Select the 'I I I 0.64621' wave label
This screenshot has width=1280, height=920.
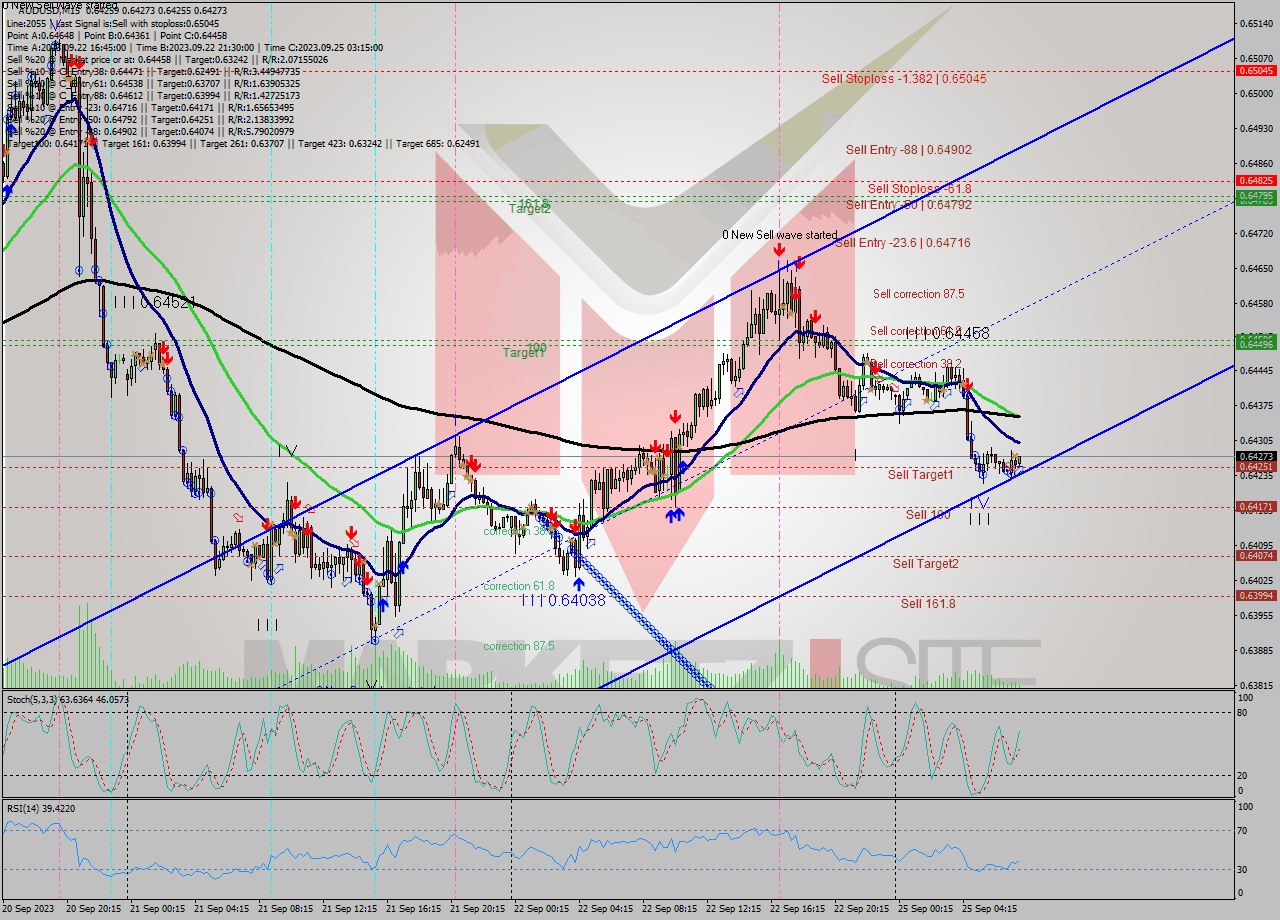click(x=153, y=301)
